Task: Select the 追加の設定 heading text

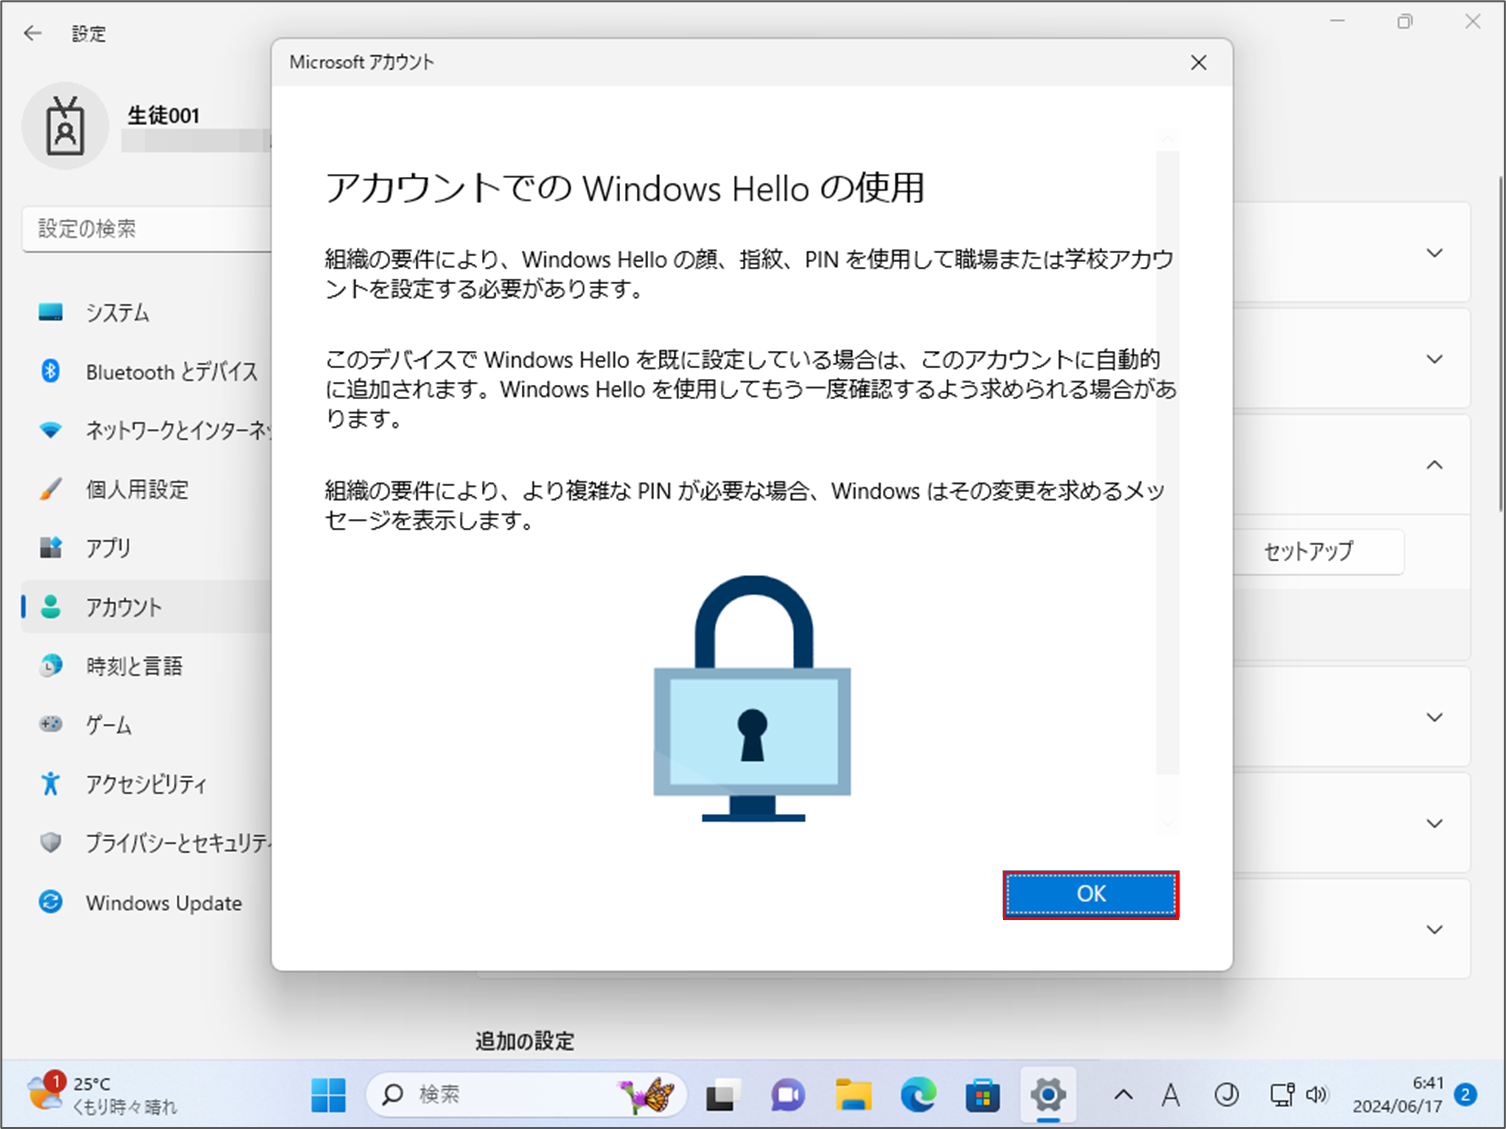Action: tap(525, 1041)
